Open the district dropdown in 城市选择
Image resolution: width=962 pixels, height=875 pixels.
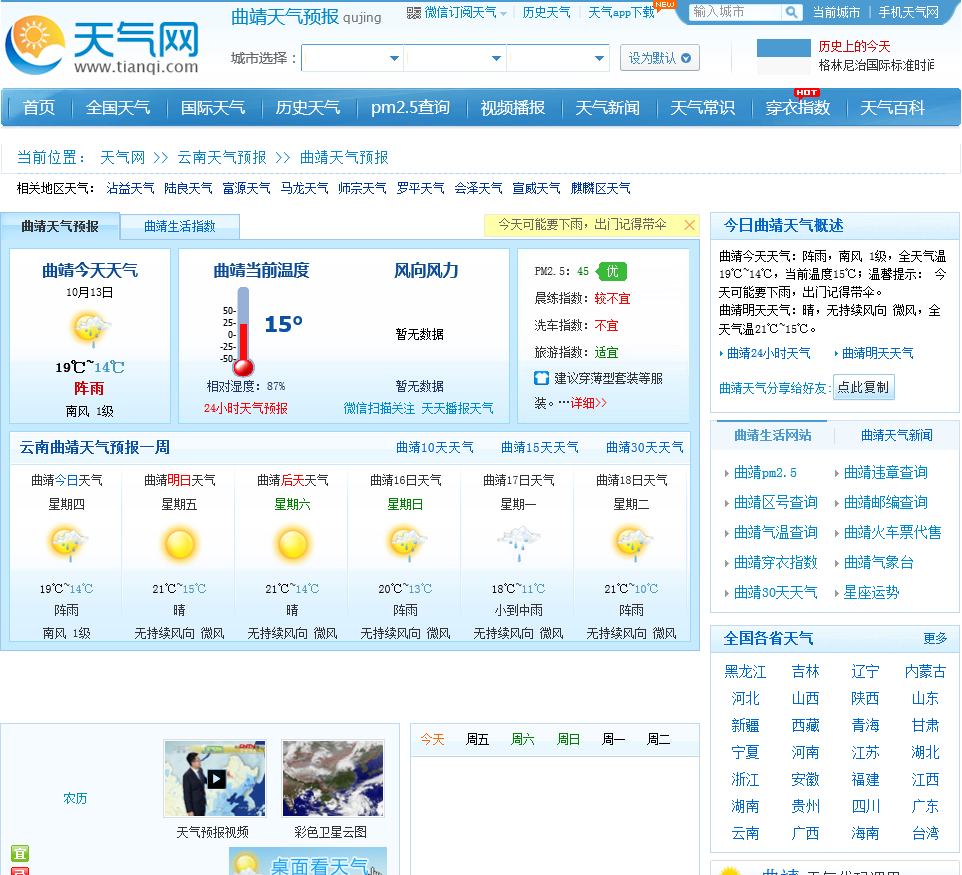[558, 58]
